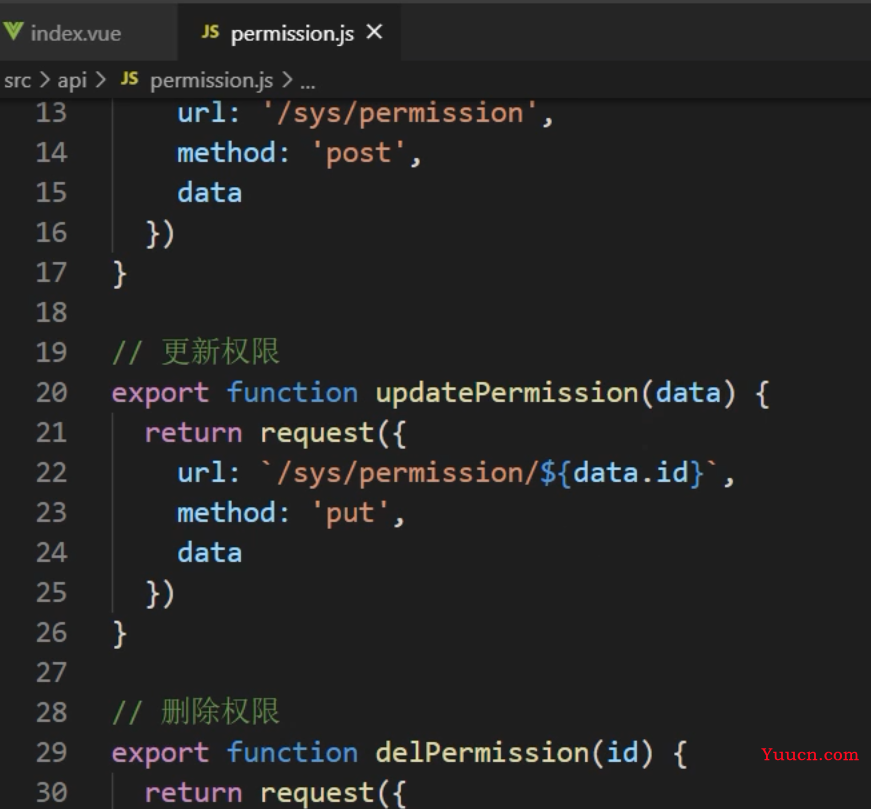The height and width of the screenshot is (809, 871).
Task: Click line number 29 in gutter
Action: click(51, 753)
